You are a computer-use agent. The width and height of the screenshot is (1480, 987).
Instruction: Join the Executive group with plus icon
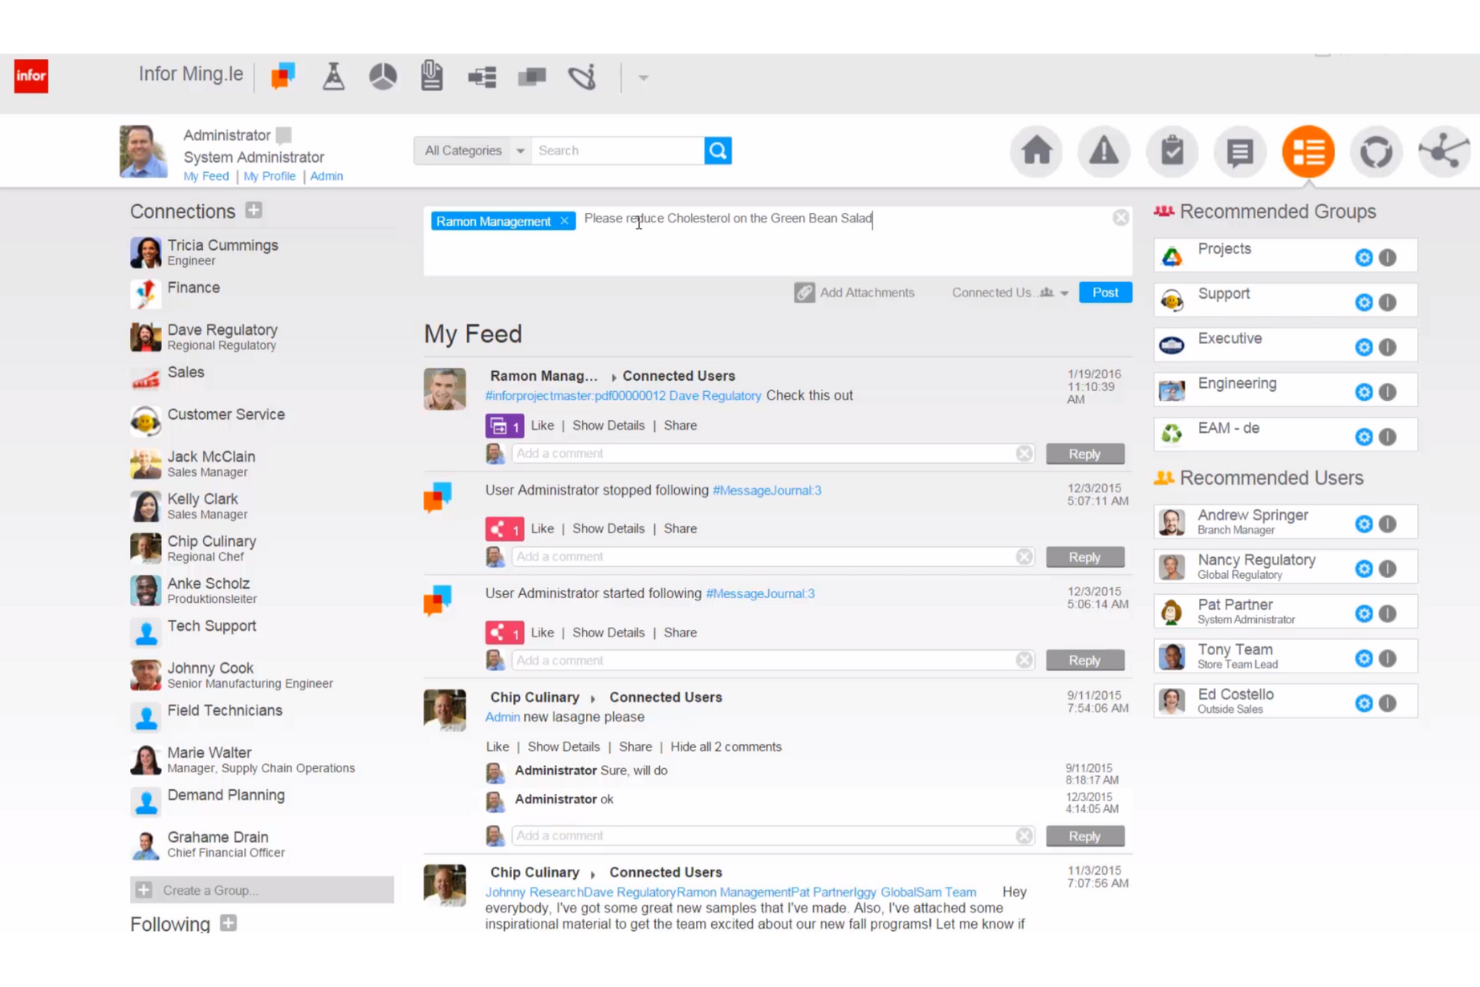coord(1364,348)
